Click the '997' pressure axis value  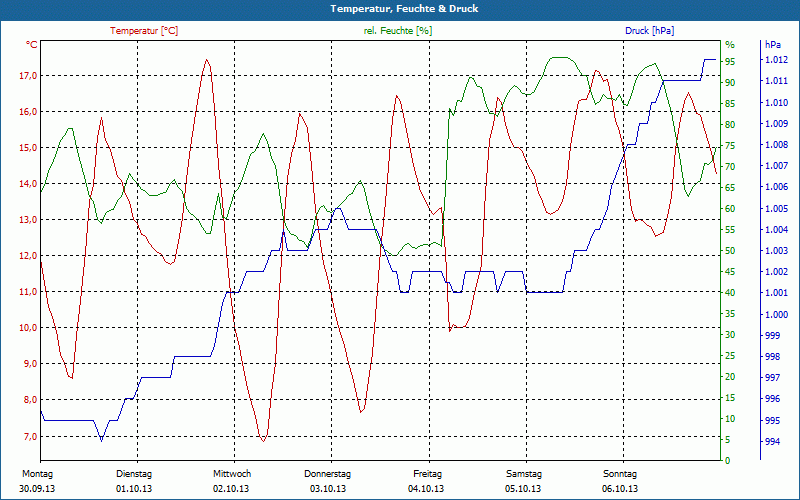click(773, 378)
